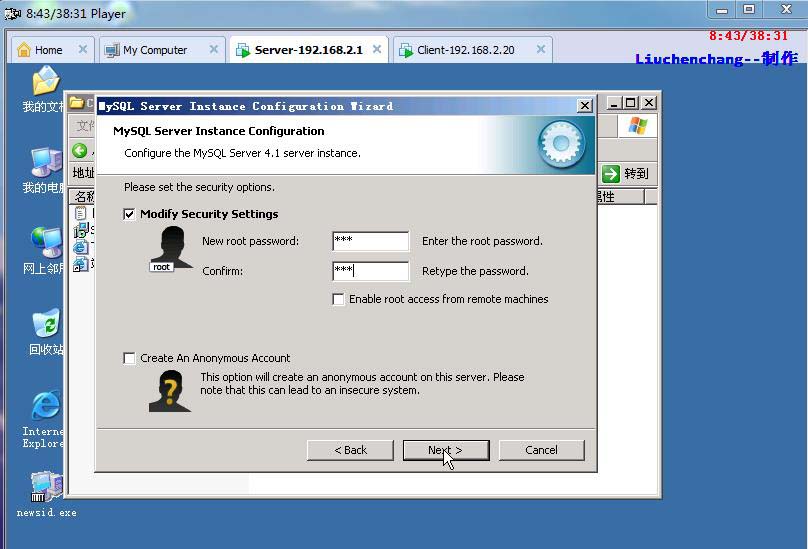Click the 转到 go button in Explorer window

[626, 174]
